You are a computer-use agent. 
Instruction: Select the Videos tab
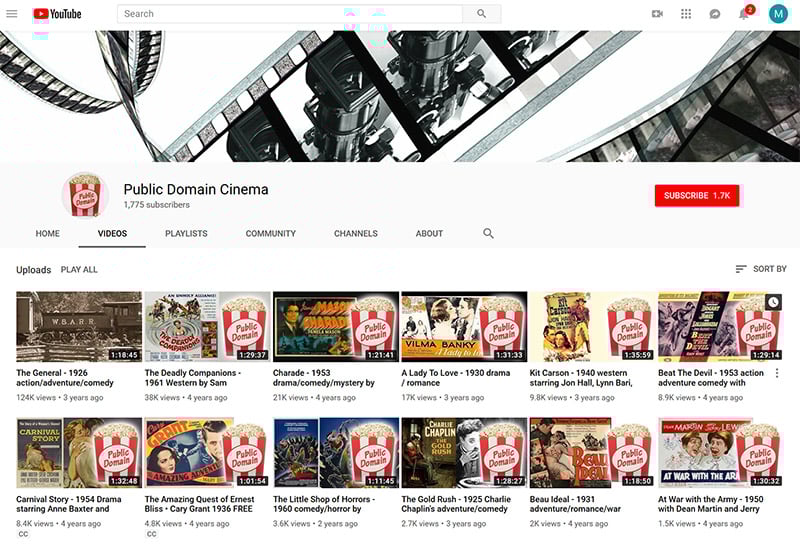(x=112, y=233)
